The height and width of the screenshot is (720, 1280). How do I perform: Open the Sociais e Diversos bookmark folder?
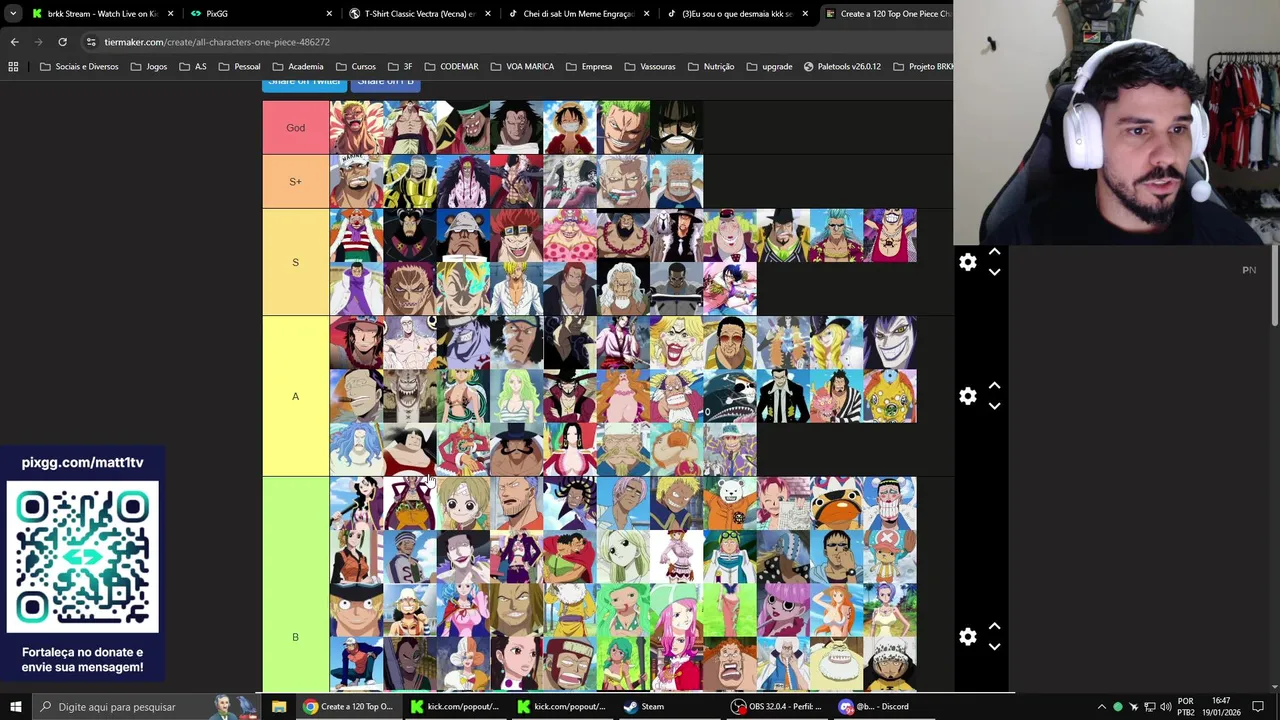click(79, 67)
